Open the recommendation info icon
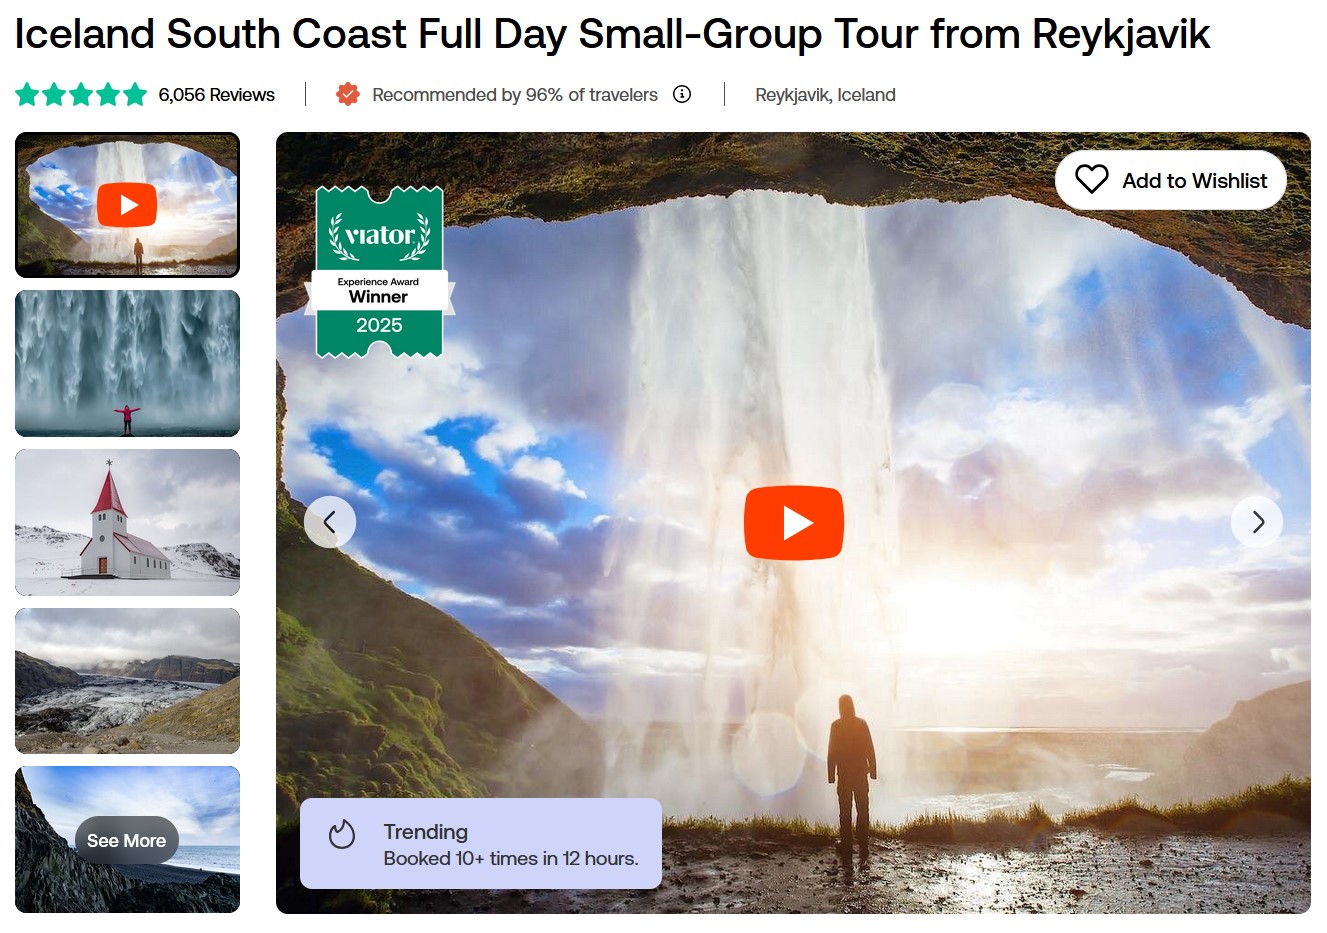The image size is (1327, 933). [682, 94]
